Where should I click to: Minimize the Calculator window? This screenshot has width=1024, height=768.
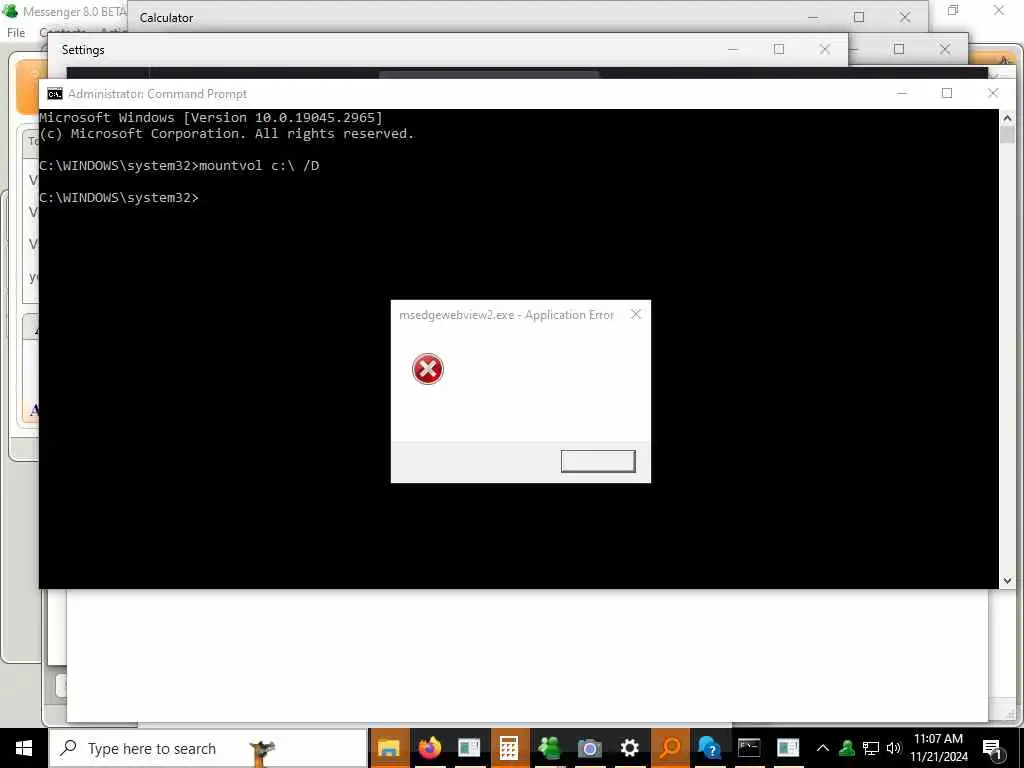(x=813, y=18)
